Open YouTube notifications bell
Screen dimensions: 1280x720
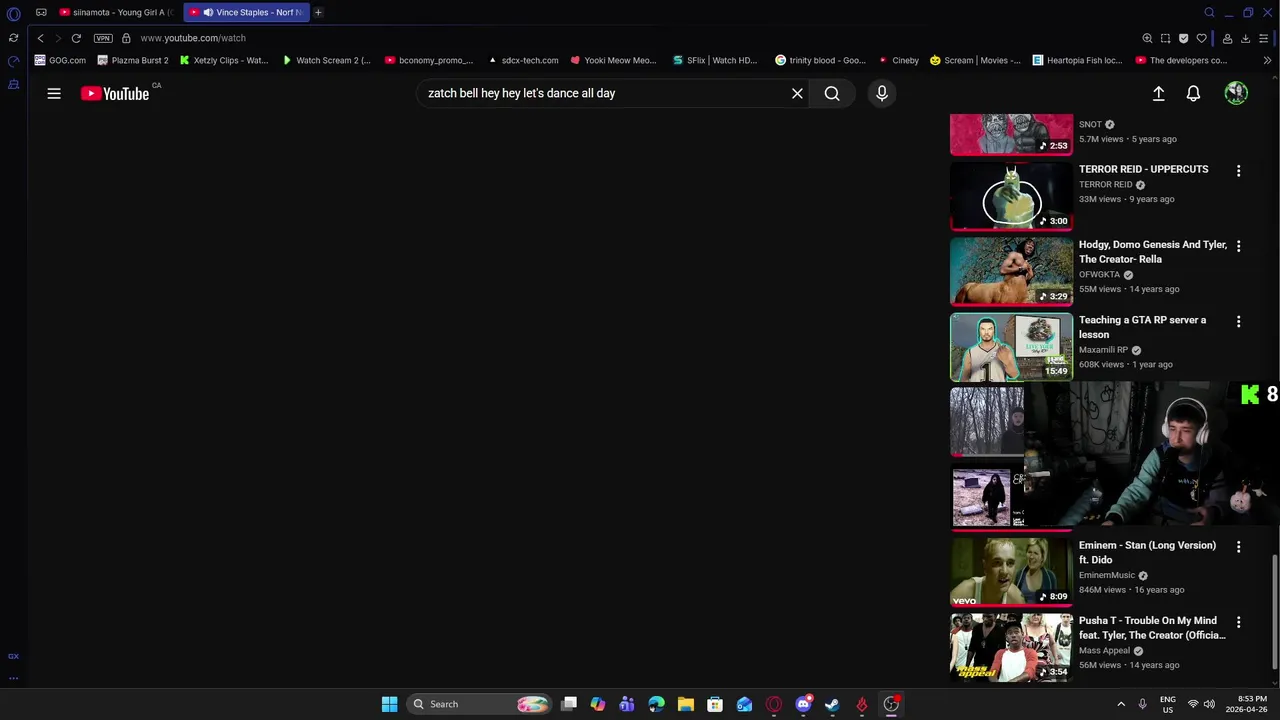pos(1193,93)
